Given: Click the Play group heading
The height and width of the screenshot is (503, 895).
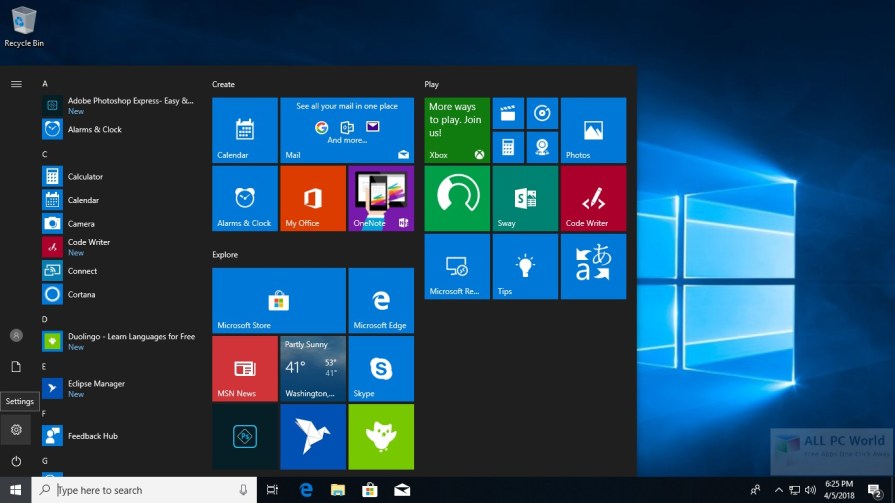Looking at the screenshot, I should point(432,84).
